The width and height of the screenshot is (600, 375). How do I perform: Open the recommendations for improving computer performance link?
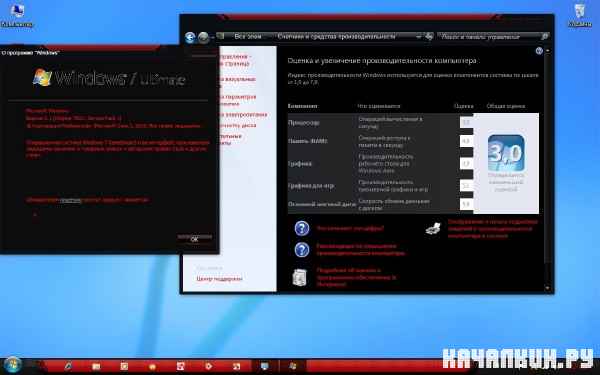(x=360, y=249)
